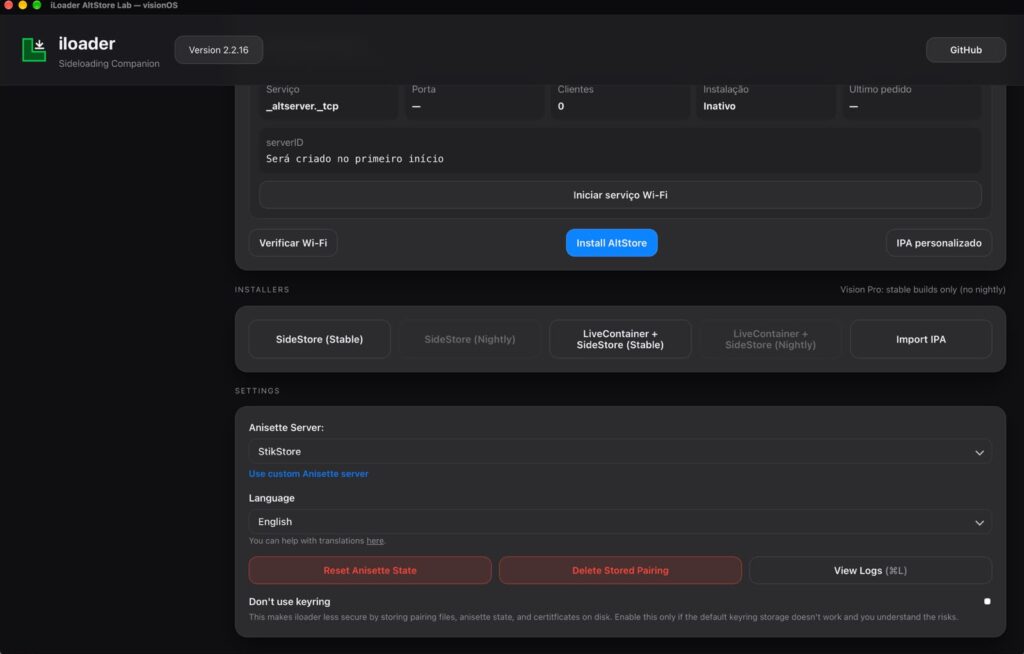This screenshot has height=654, width=1024.
Task: Click the '_altserver._tcp' service value
Action: (302, 106)
